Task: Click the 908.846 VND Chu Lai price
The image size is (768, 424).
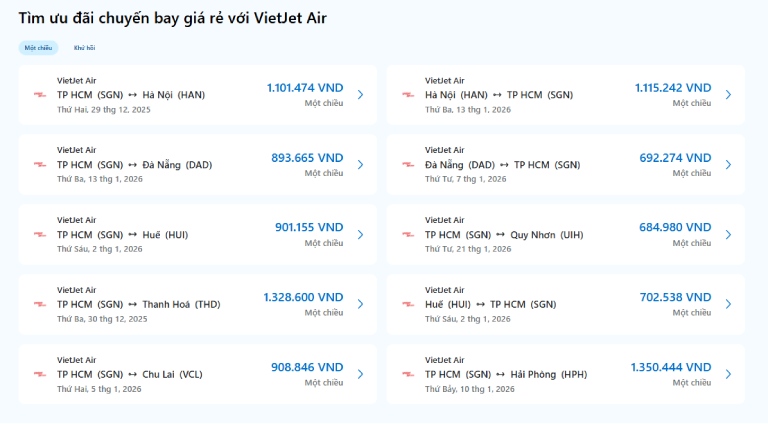Action: click(307, 368)
